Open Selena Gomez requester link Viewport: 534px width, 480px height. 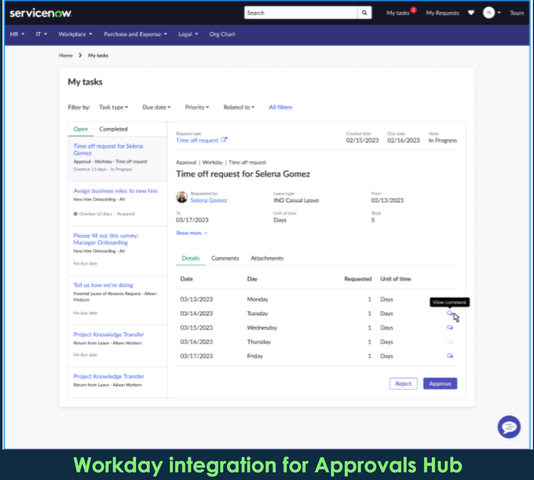point(209,200)
